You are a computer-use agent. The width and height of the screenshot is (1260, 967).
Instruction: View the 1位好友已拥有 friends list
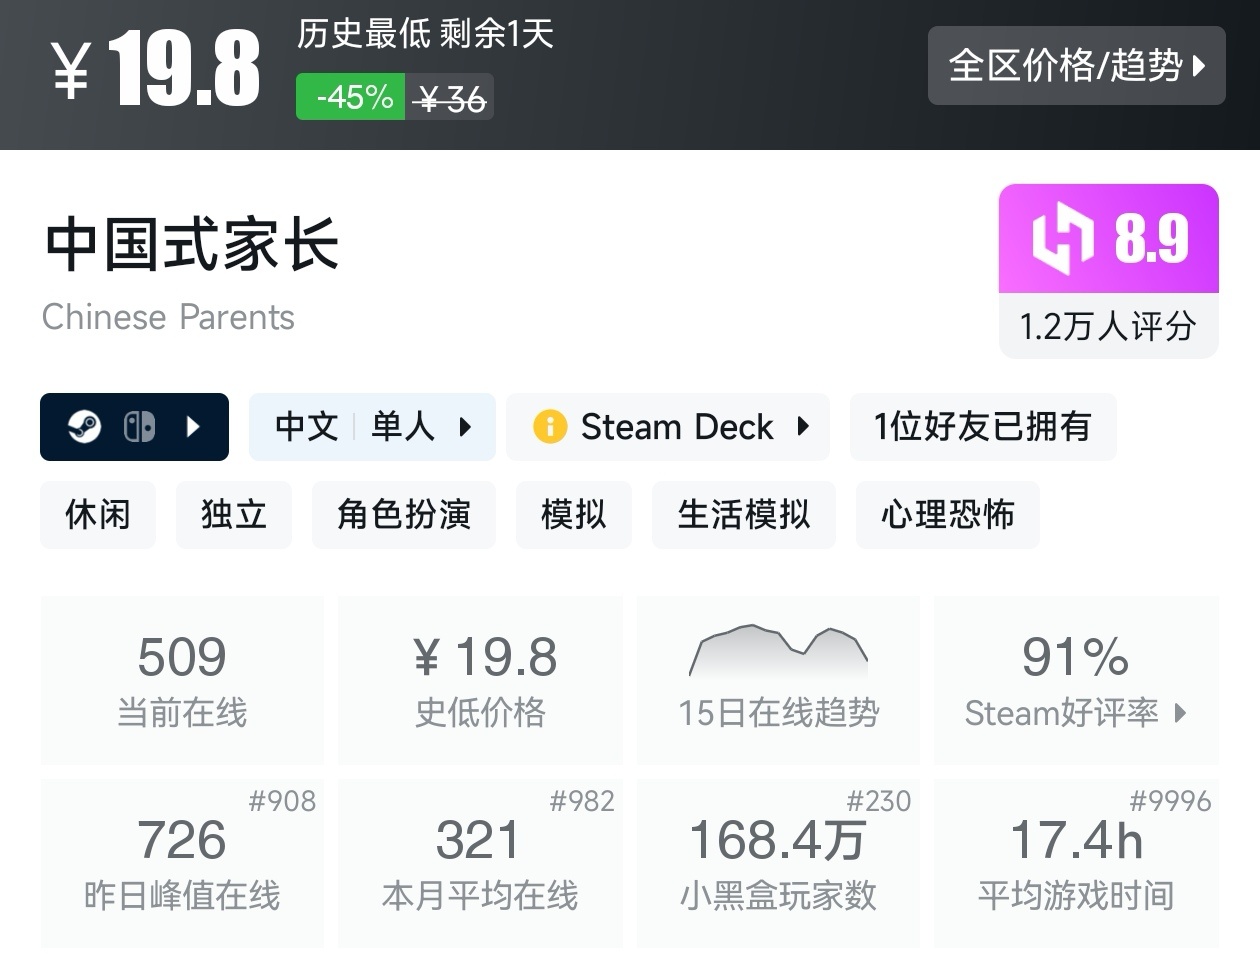[983, 427]
